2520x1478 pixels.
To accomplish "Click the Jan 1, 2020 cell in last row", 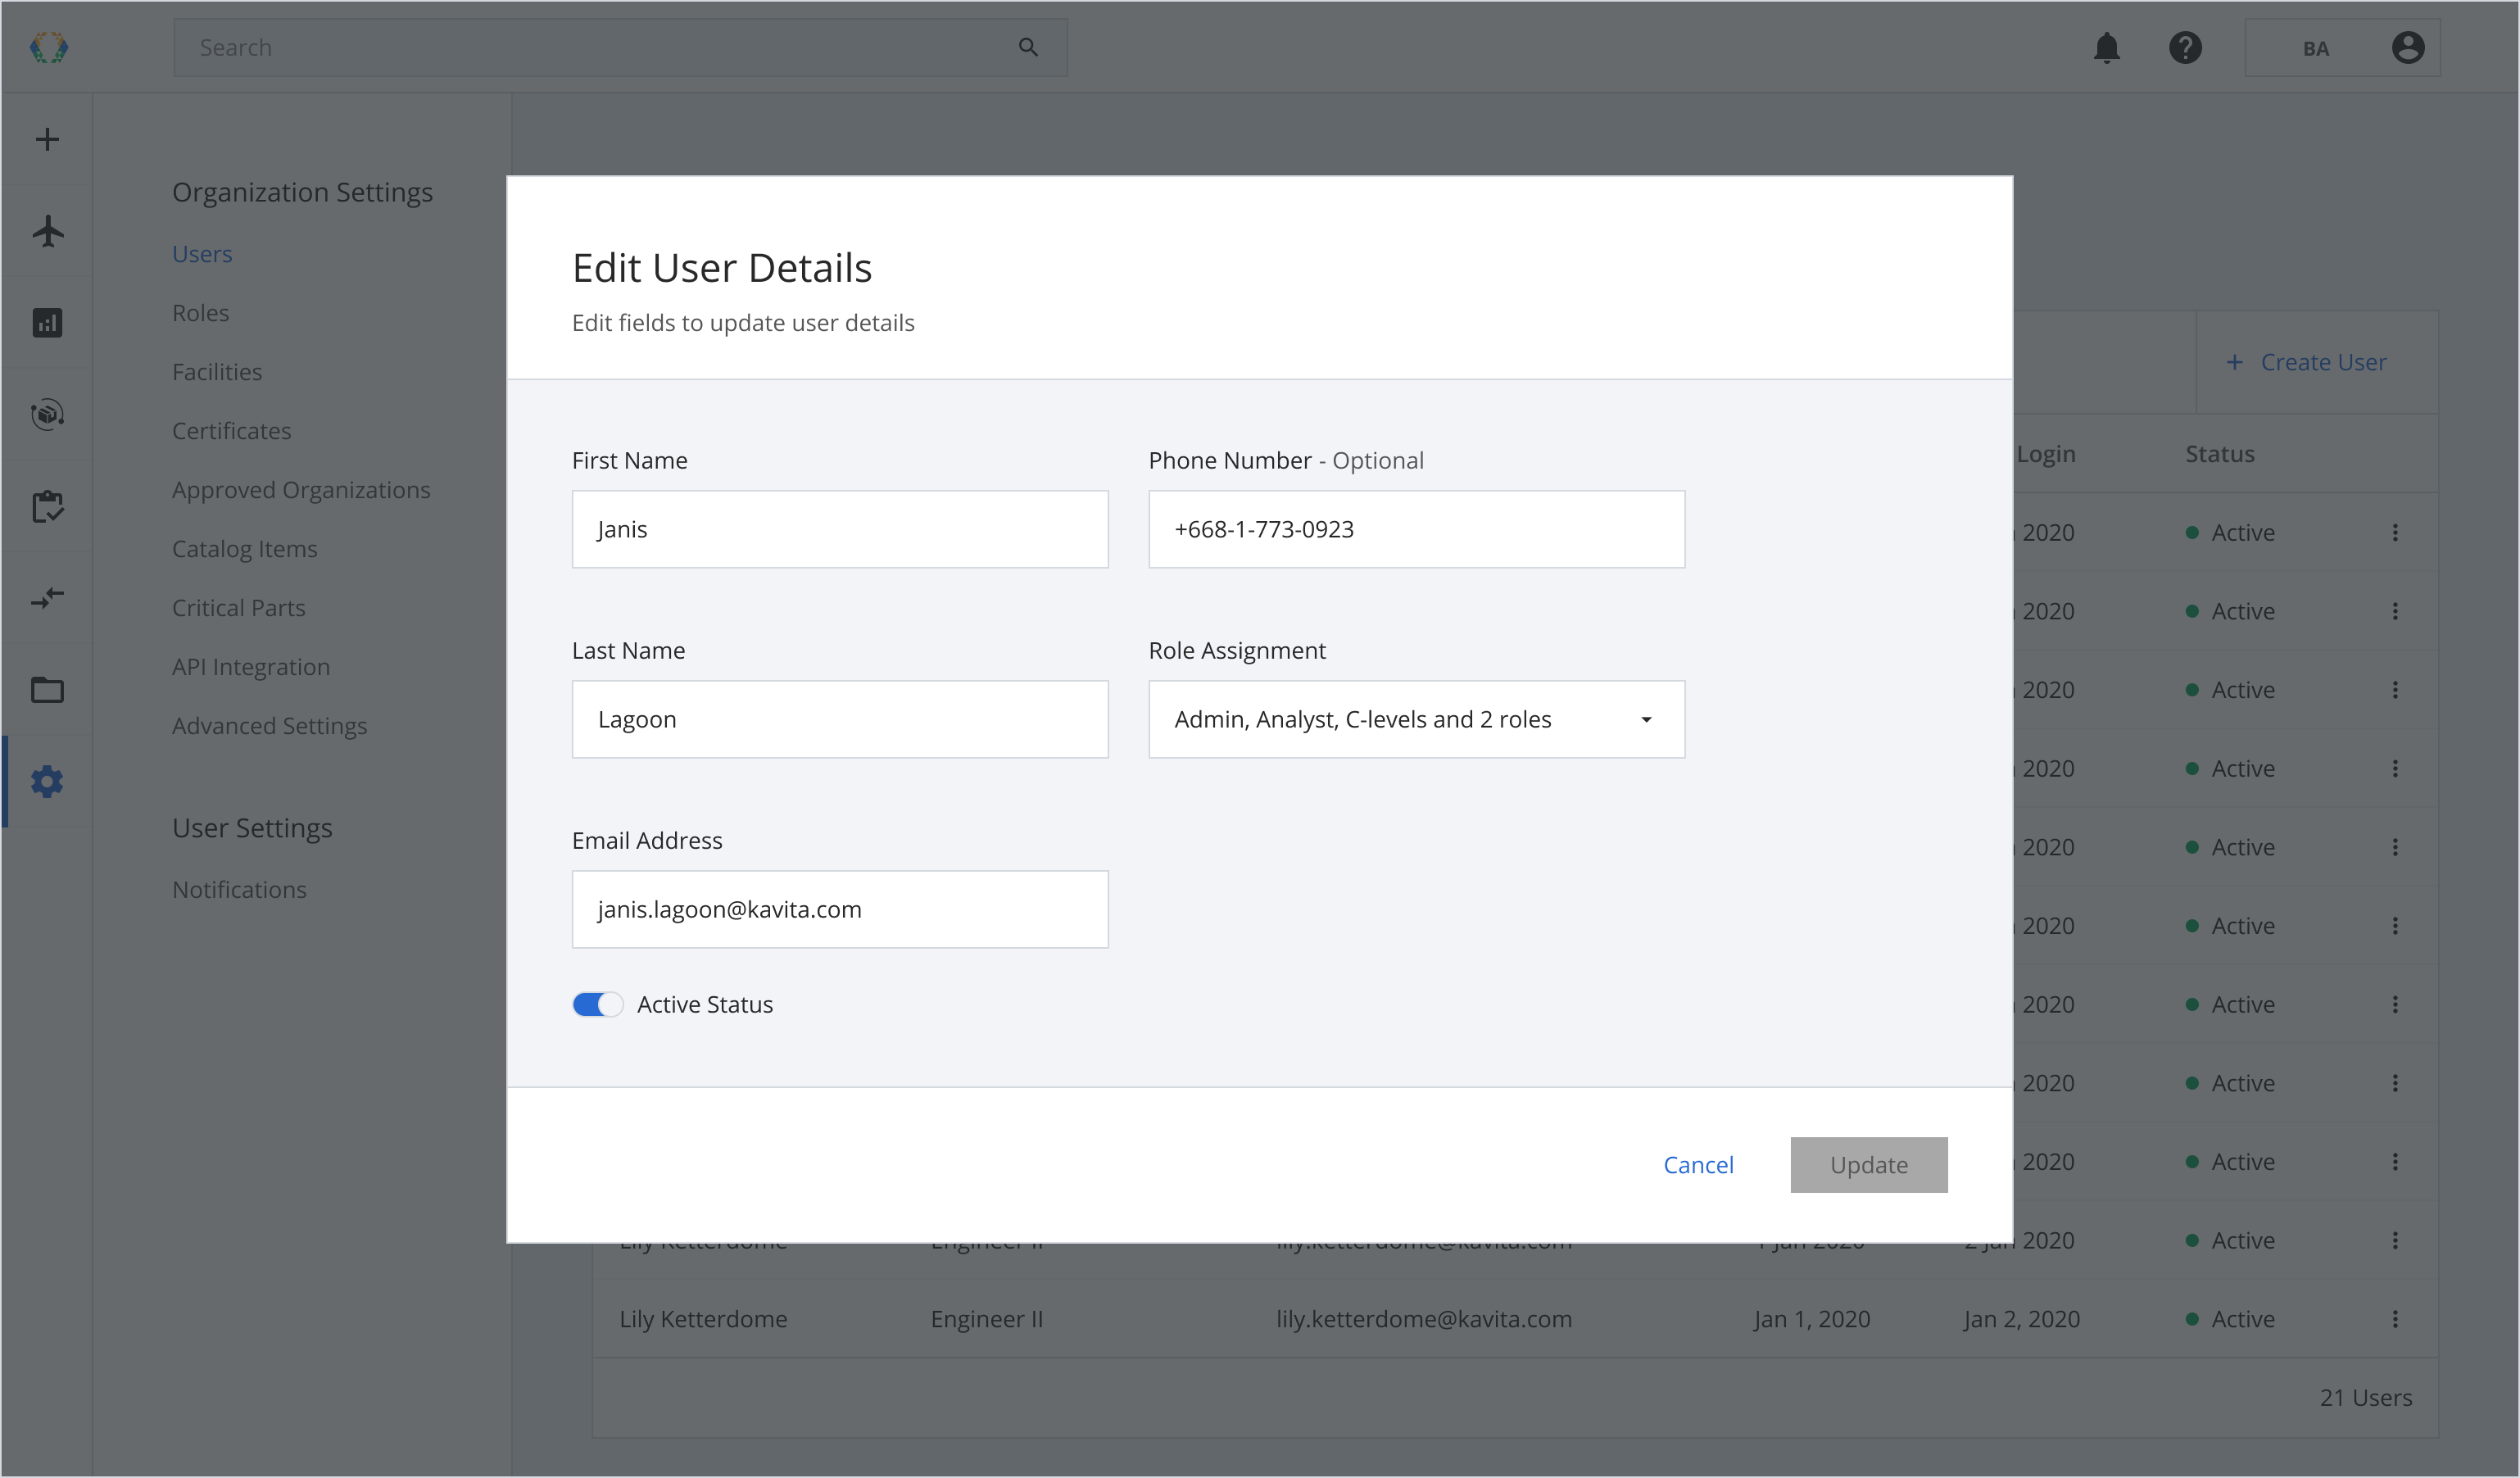I will 1811,1319.
